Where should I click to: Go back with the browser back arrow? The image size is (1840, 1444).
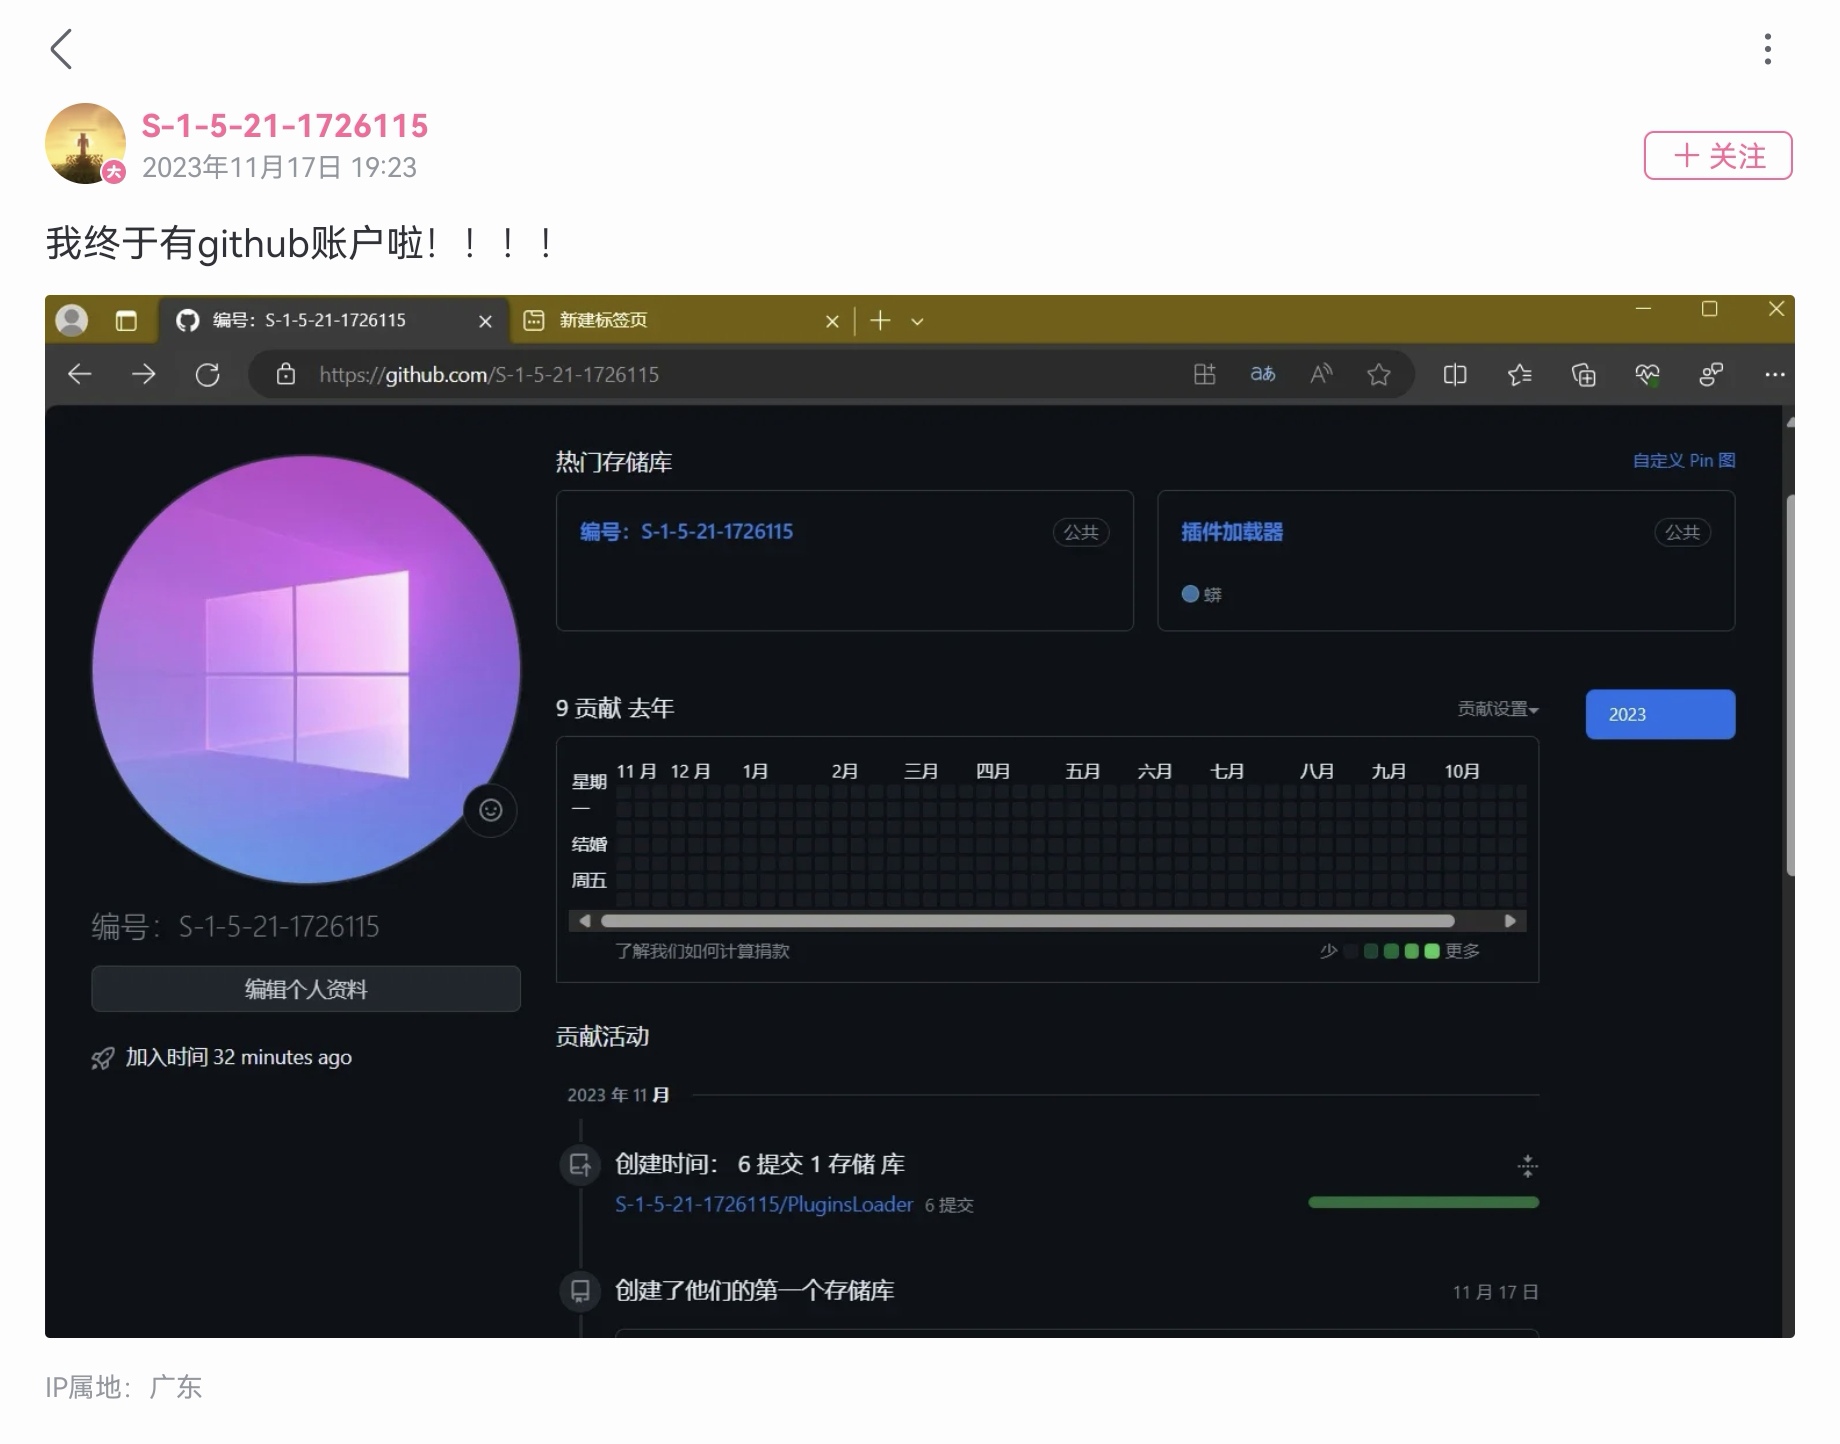[x=79, y=374]
